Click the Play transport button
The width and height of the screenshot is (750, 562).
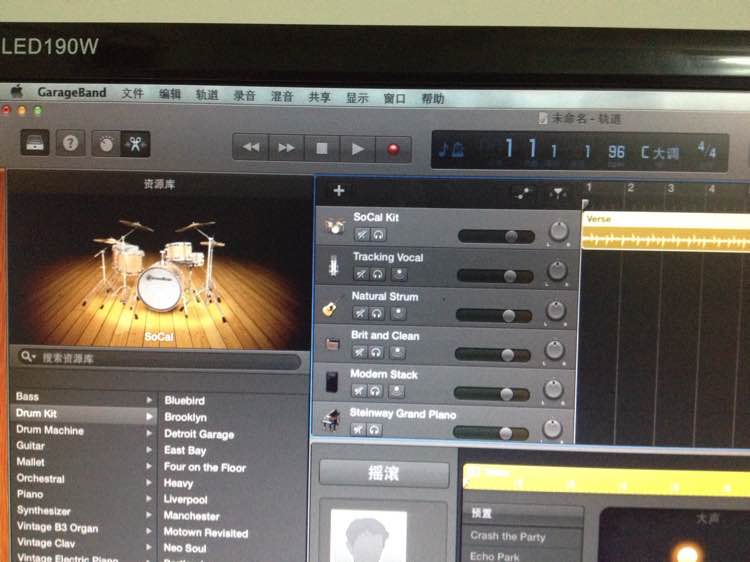click(x=357, y=149)
